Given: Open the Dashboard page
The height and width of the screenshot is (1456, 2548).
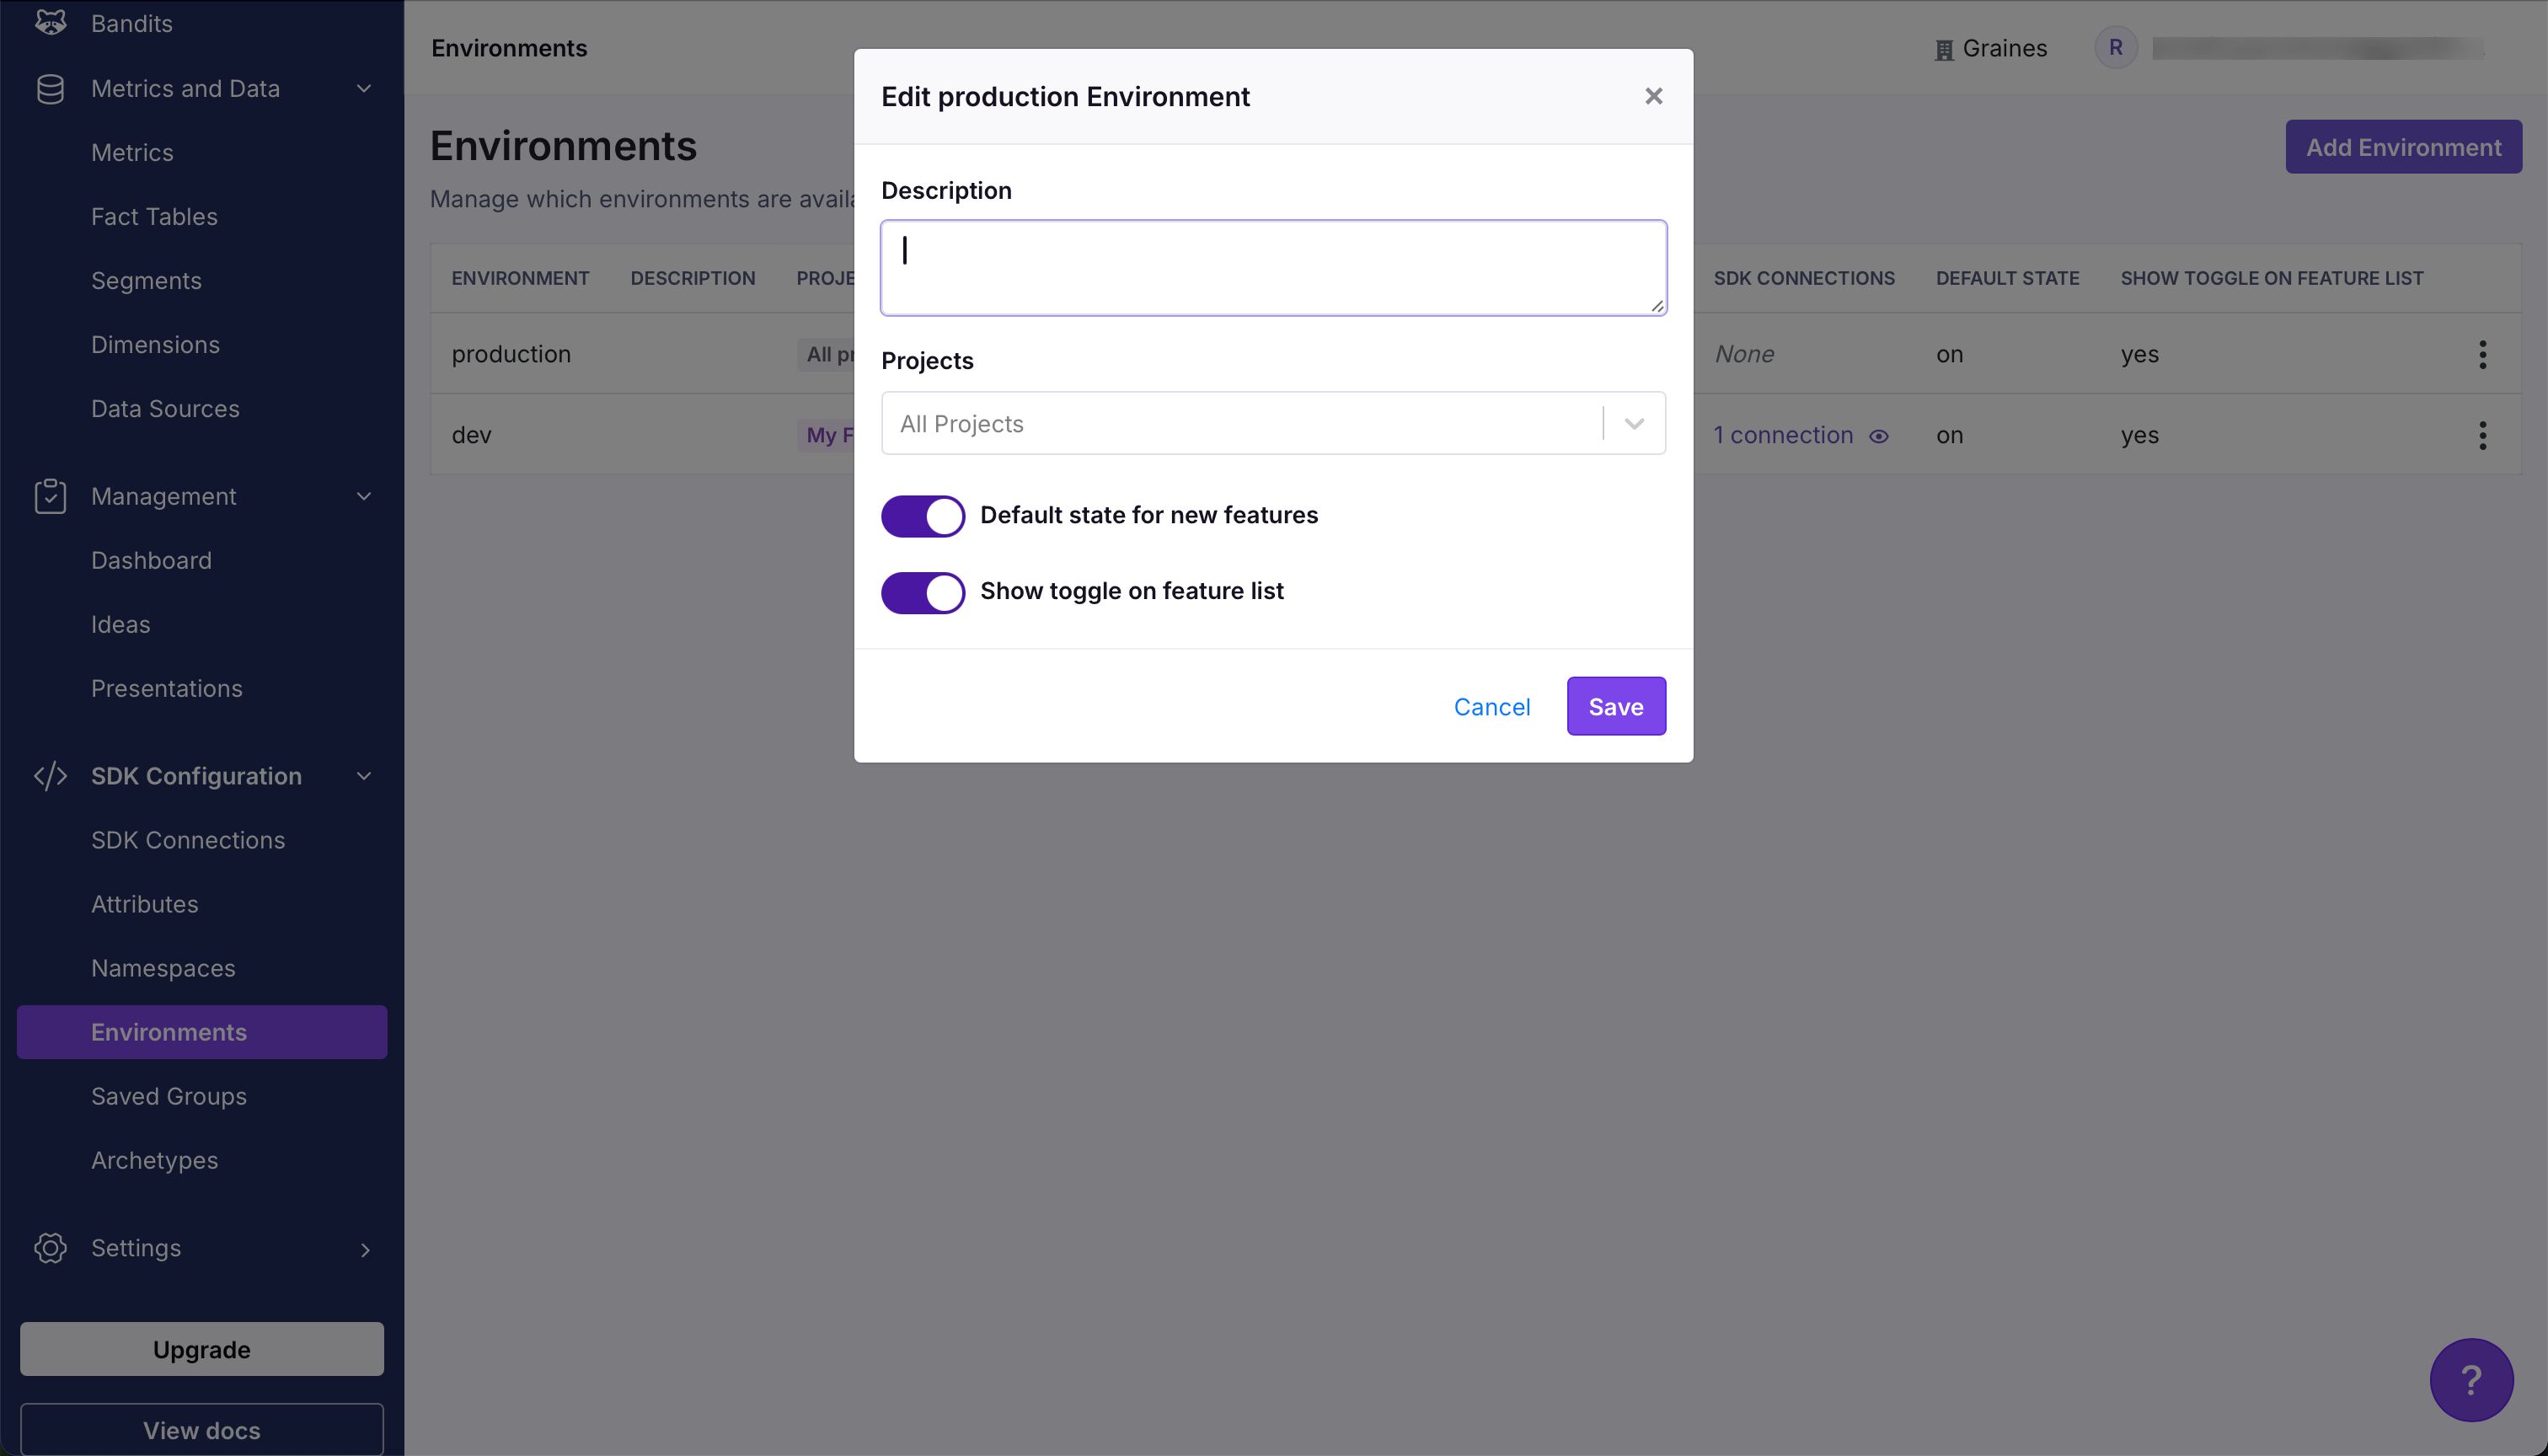Looking at the screenshot, I should coord(151,560).
